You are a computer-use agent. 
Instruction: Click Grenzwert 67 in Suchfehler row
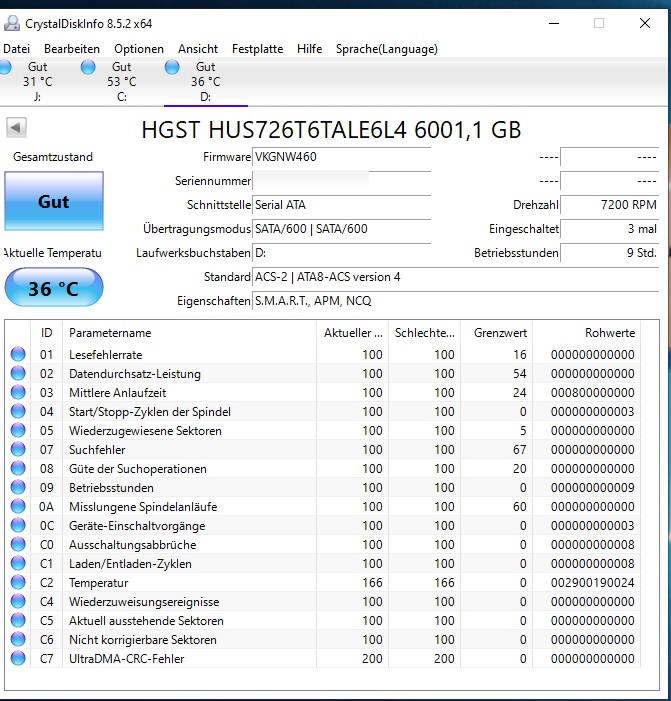click(x=519, y=449)
